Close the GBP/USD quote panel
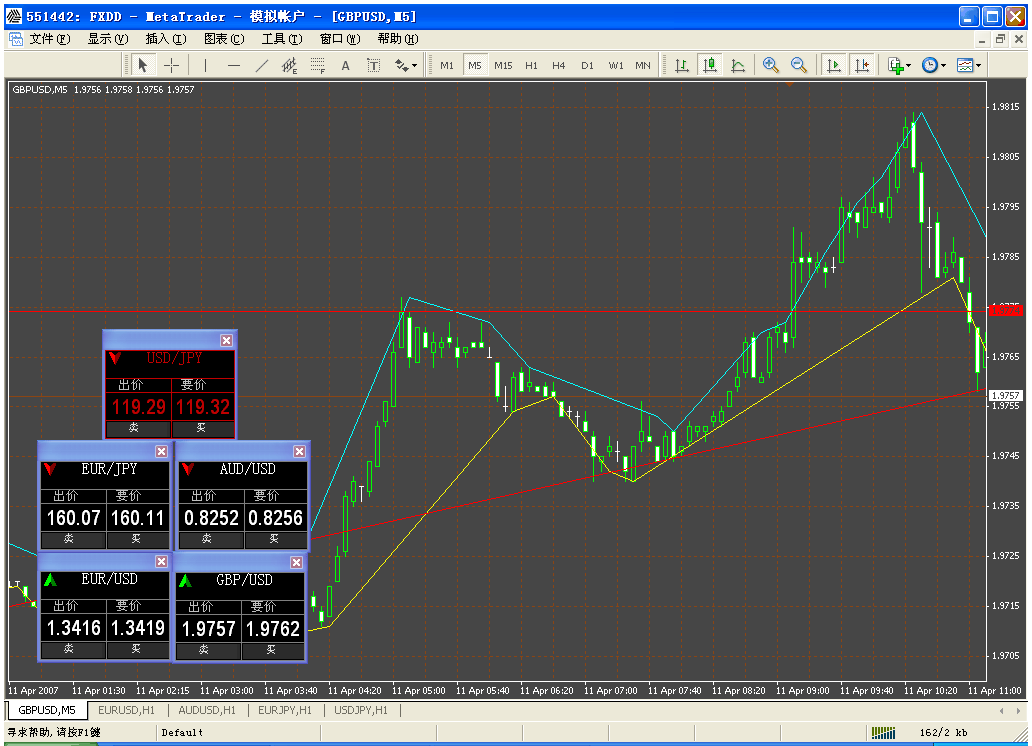 [x=297, y=562]
